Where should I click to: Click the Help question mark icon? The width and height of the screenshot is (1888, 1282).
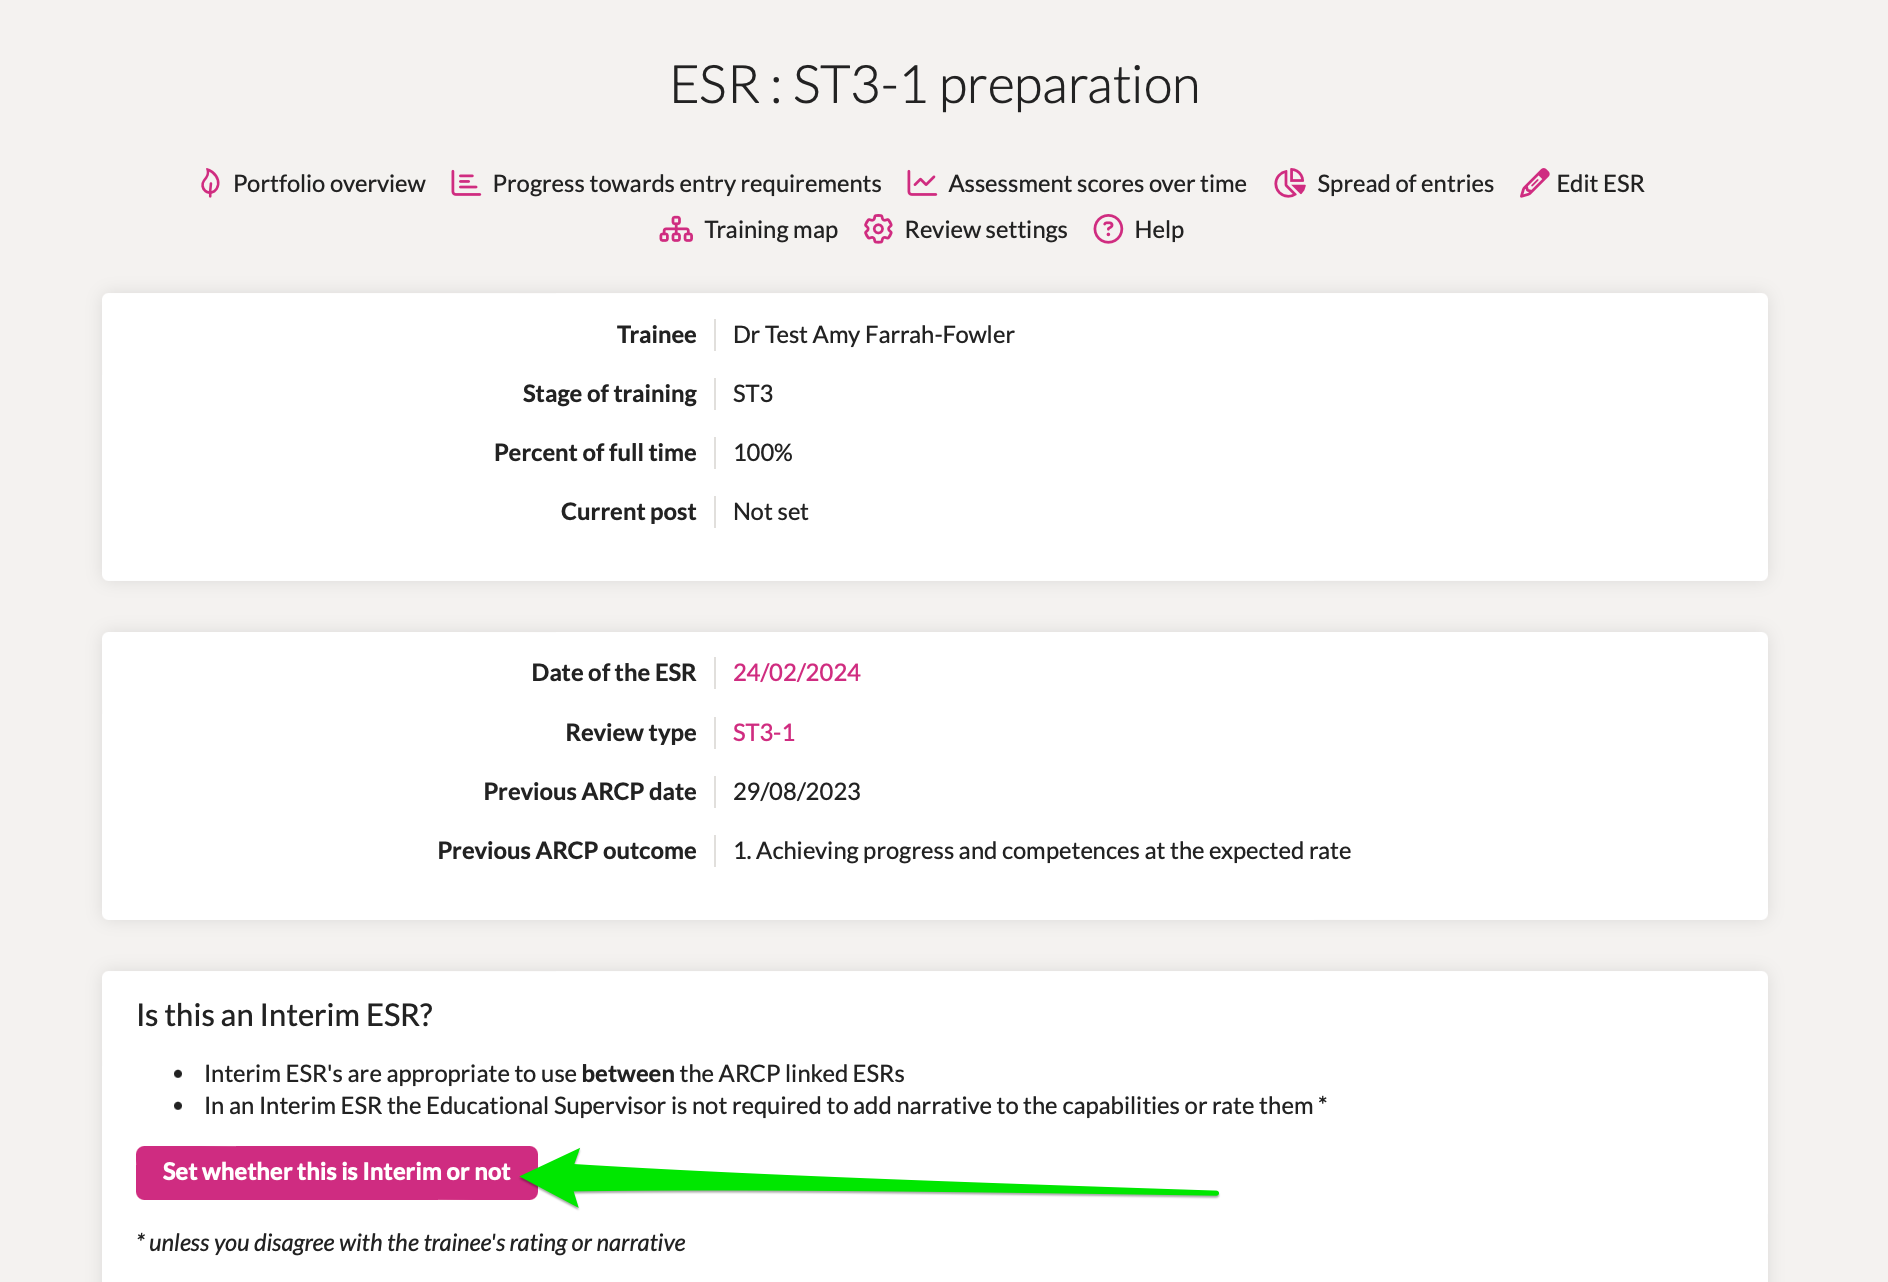click(1108, 229)
